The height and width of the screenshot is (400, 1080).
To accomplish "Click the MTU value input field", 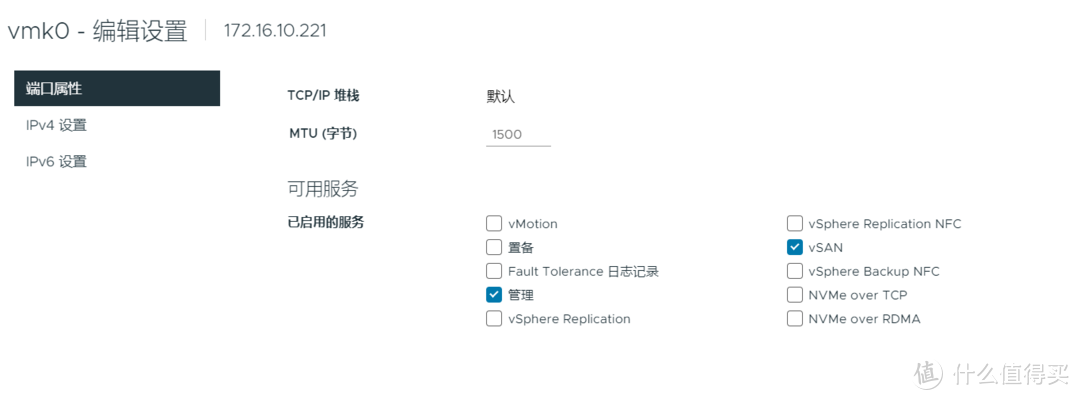I will (x=518, y=134).
